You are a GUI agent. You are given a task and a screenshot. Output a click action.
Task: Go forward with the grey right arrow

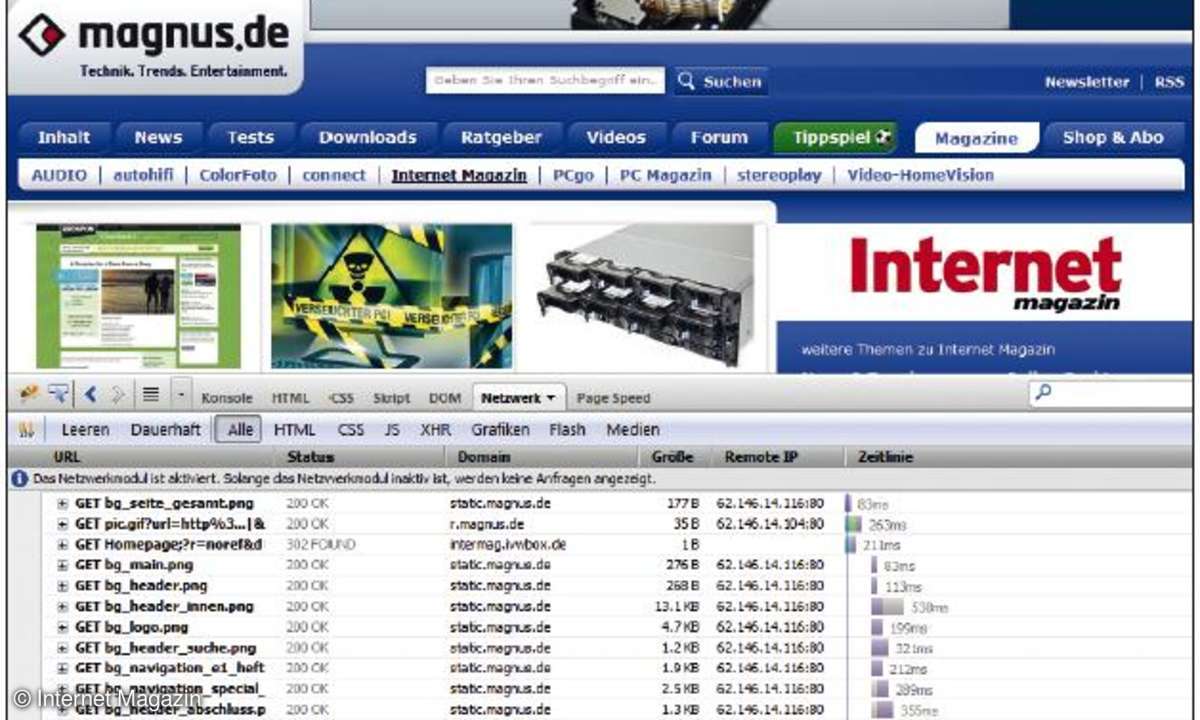point(118,395)
